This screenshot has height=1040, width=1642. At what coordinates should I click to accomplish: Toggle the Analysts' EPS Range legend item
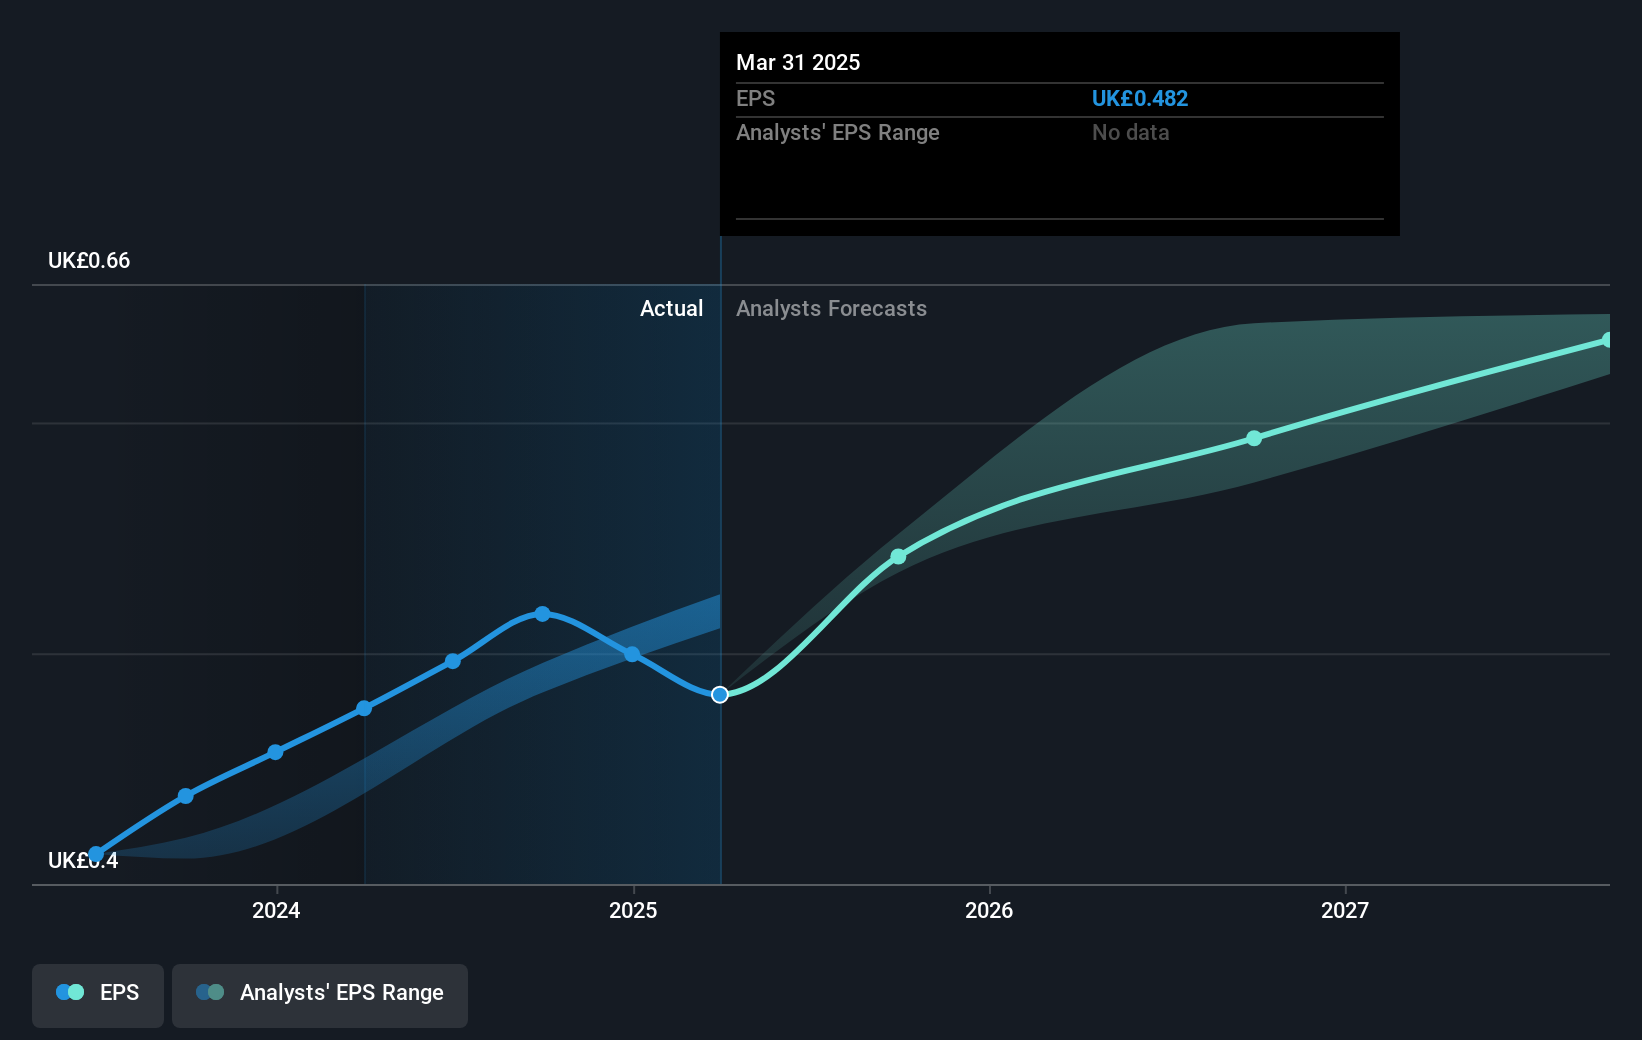[x=320, y=993]
